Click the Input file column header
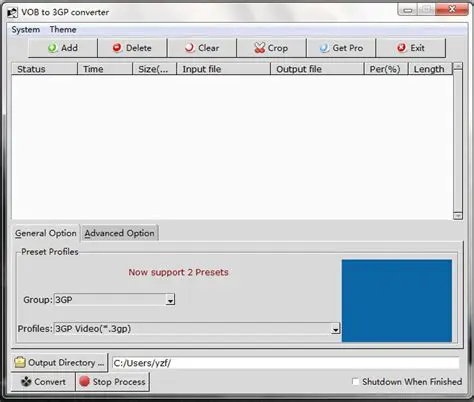 click(223, 69)
